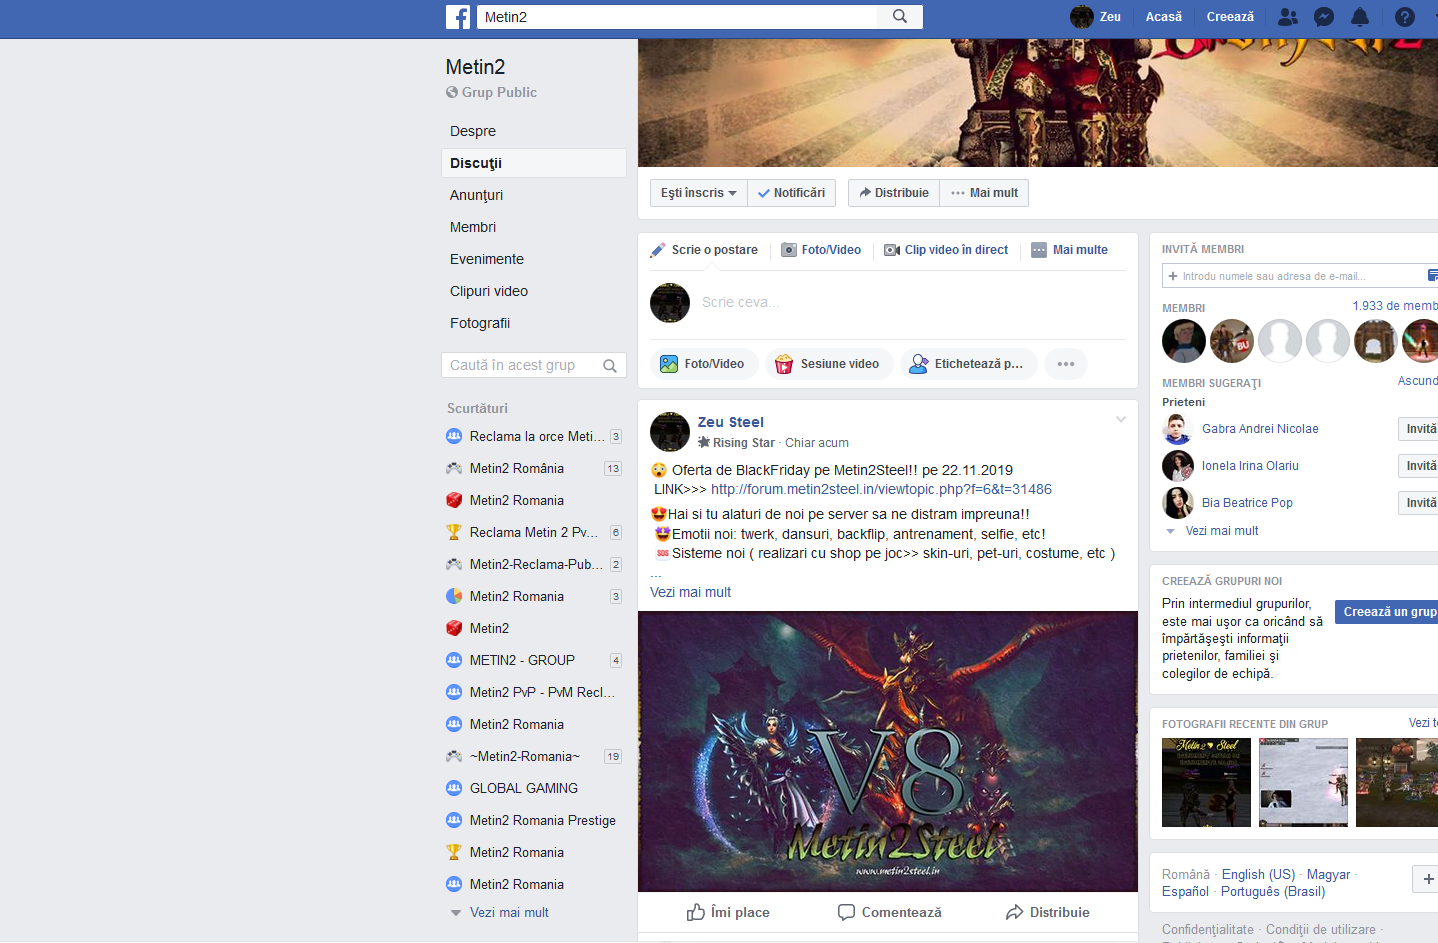Open ~Metin2-Romania~ shortcut
Viewport: 1438px width, 943px height.
coord(534,756)
